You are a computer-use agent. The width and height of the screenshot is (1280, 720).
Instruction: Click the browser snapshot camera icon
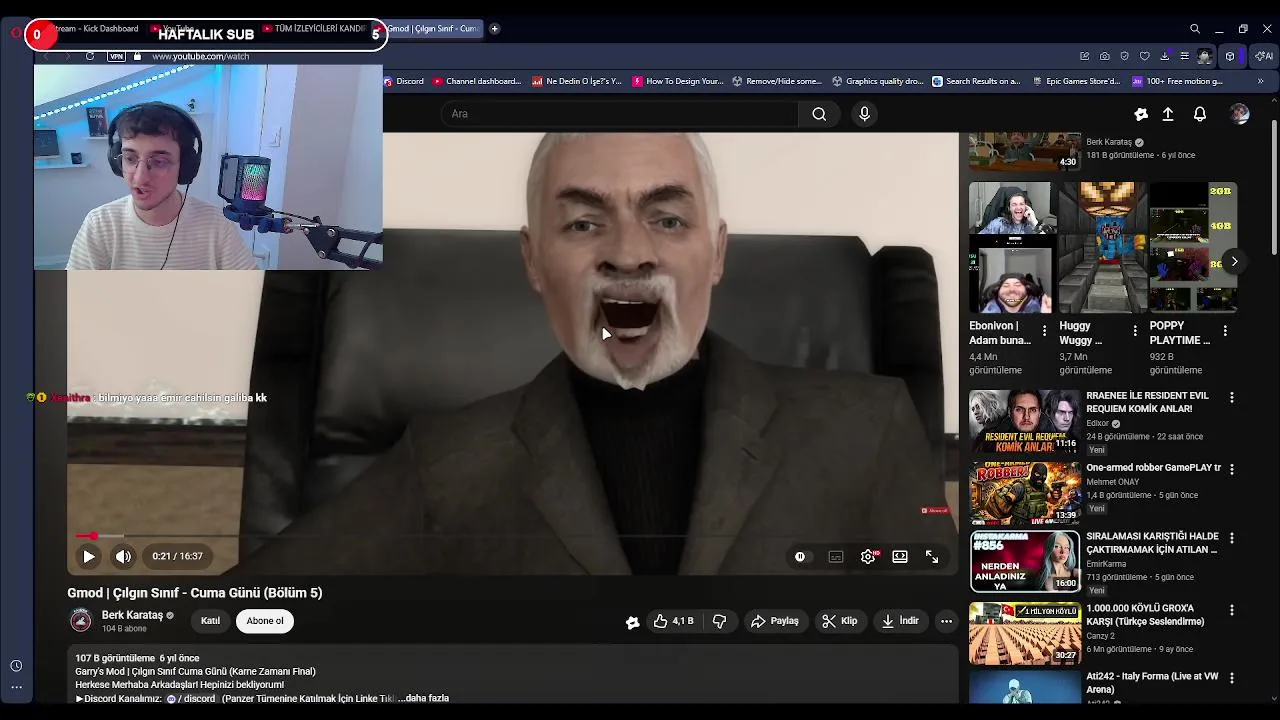(x=1104, y=56)
